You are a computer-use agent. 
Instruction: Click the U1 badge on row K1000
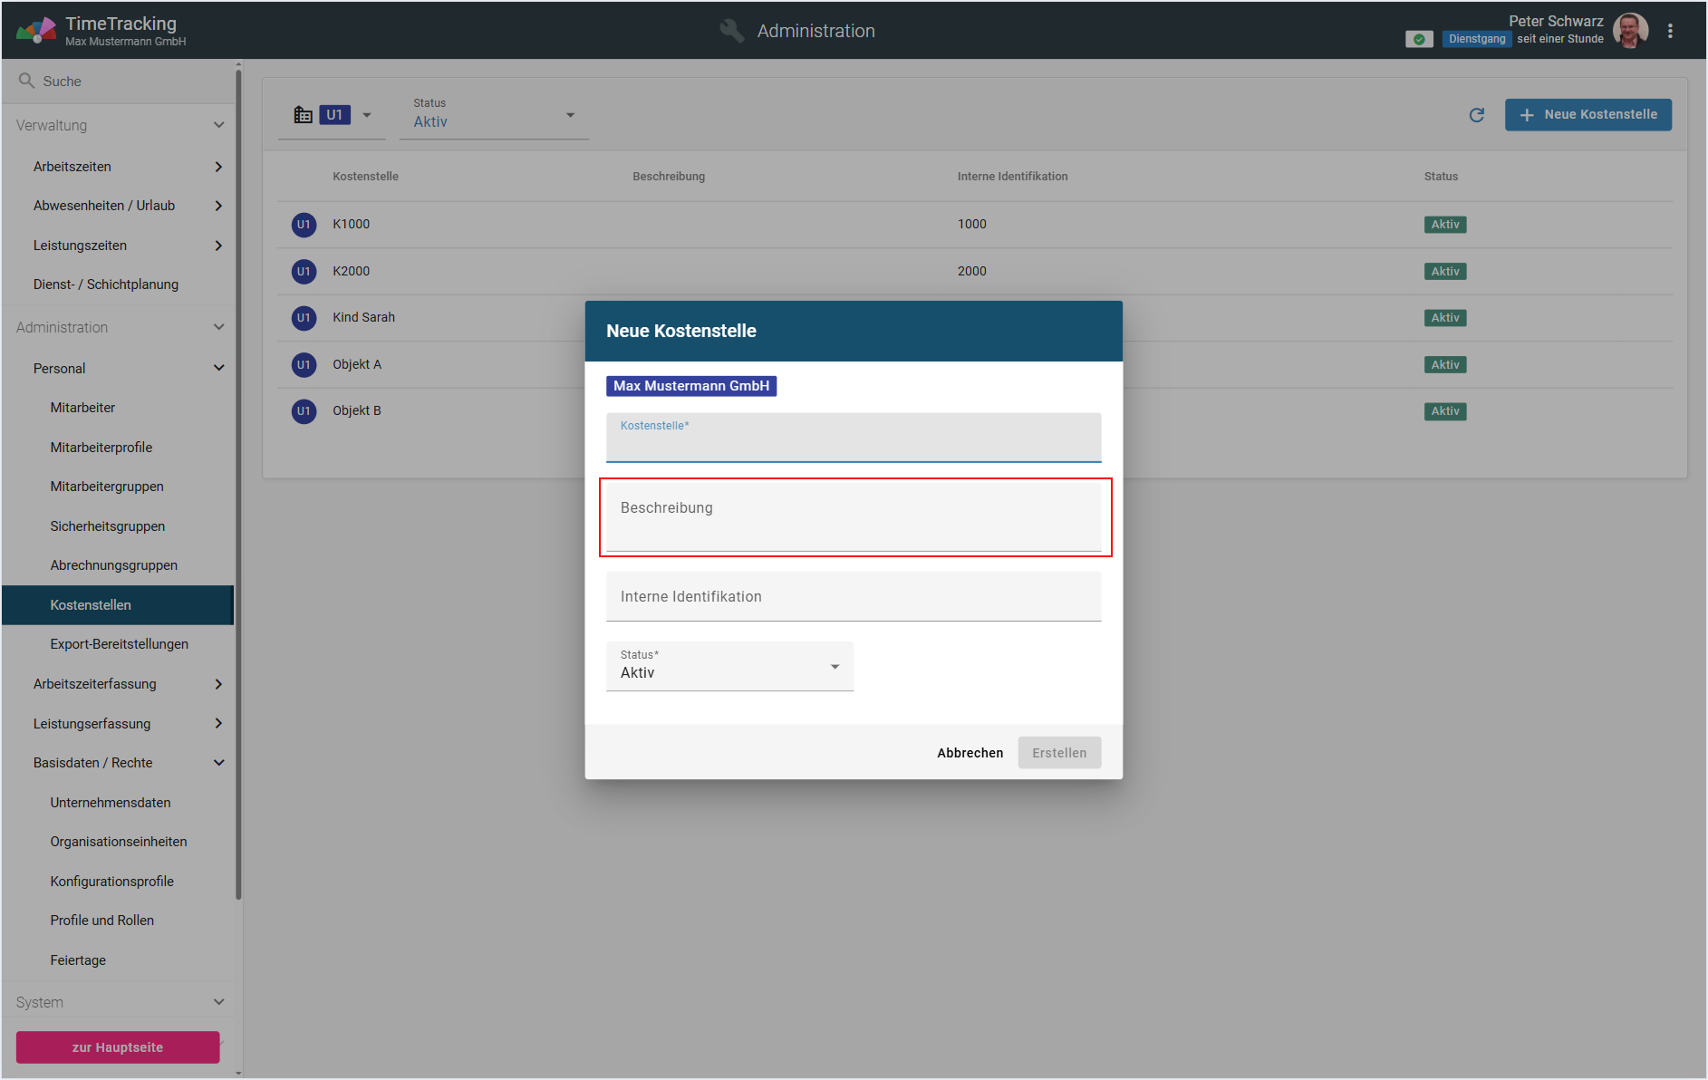click(303, 224)
